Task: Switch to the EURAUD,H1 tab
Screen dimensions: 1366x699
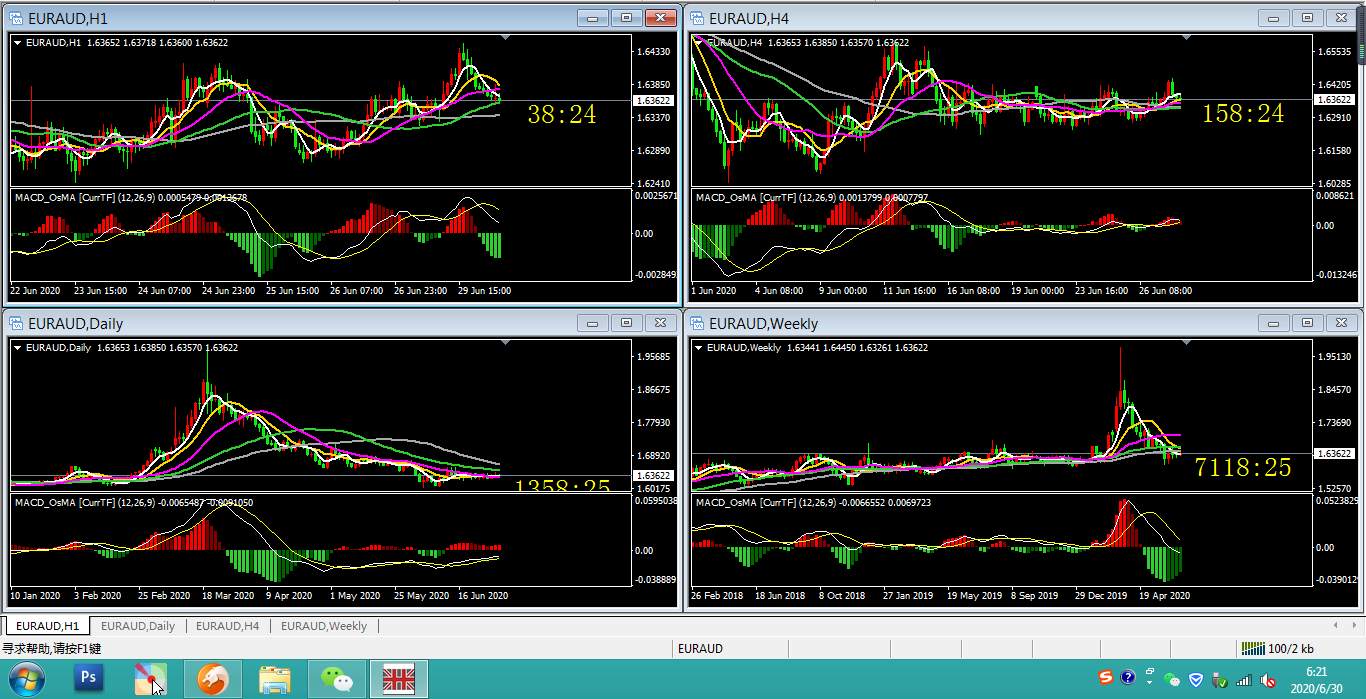Action: (47, 626)
